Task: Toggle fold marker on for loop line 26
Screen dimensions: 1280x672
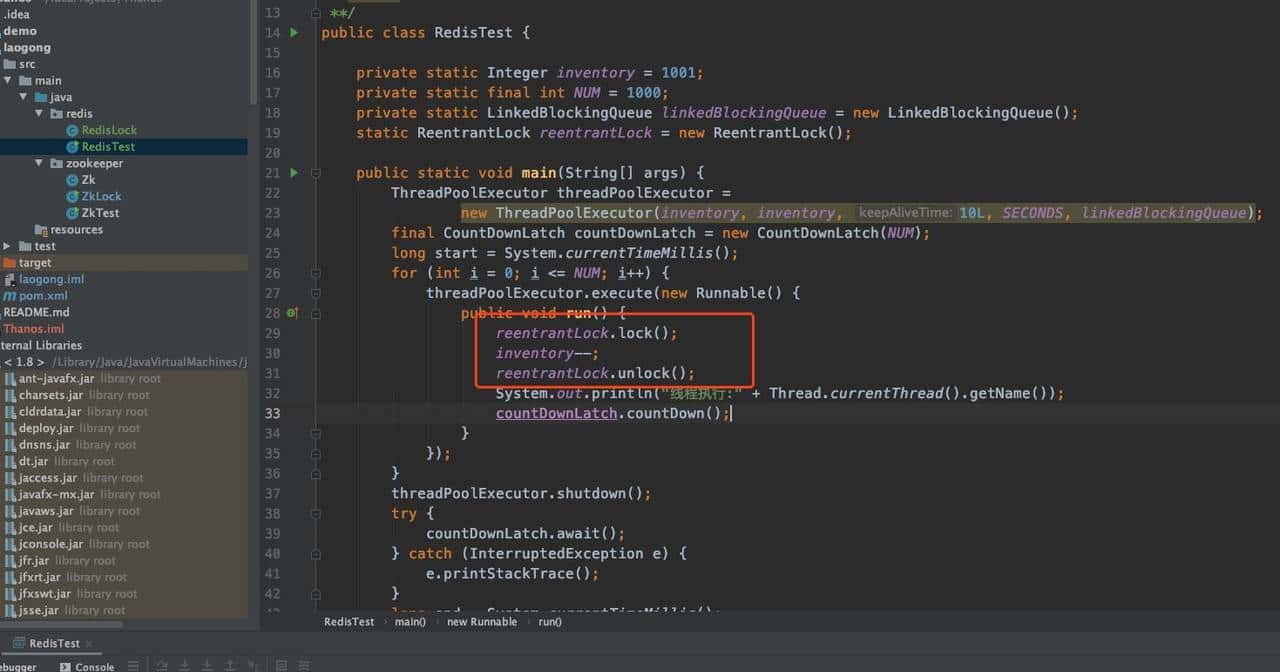Action: click(x=315, y=273)
